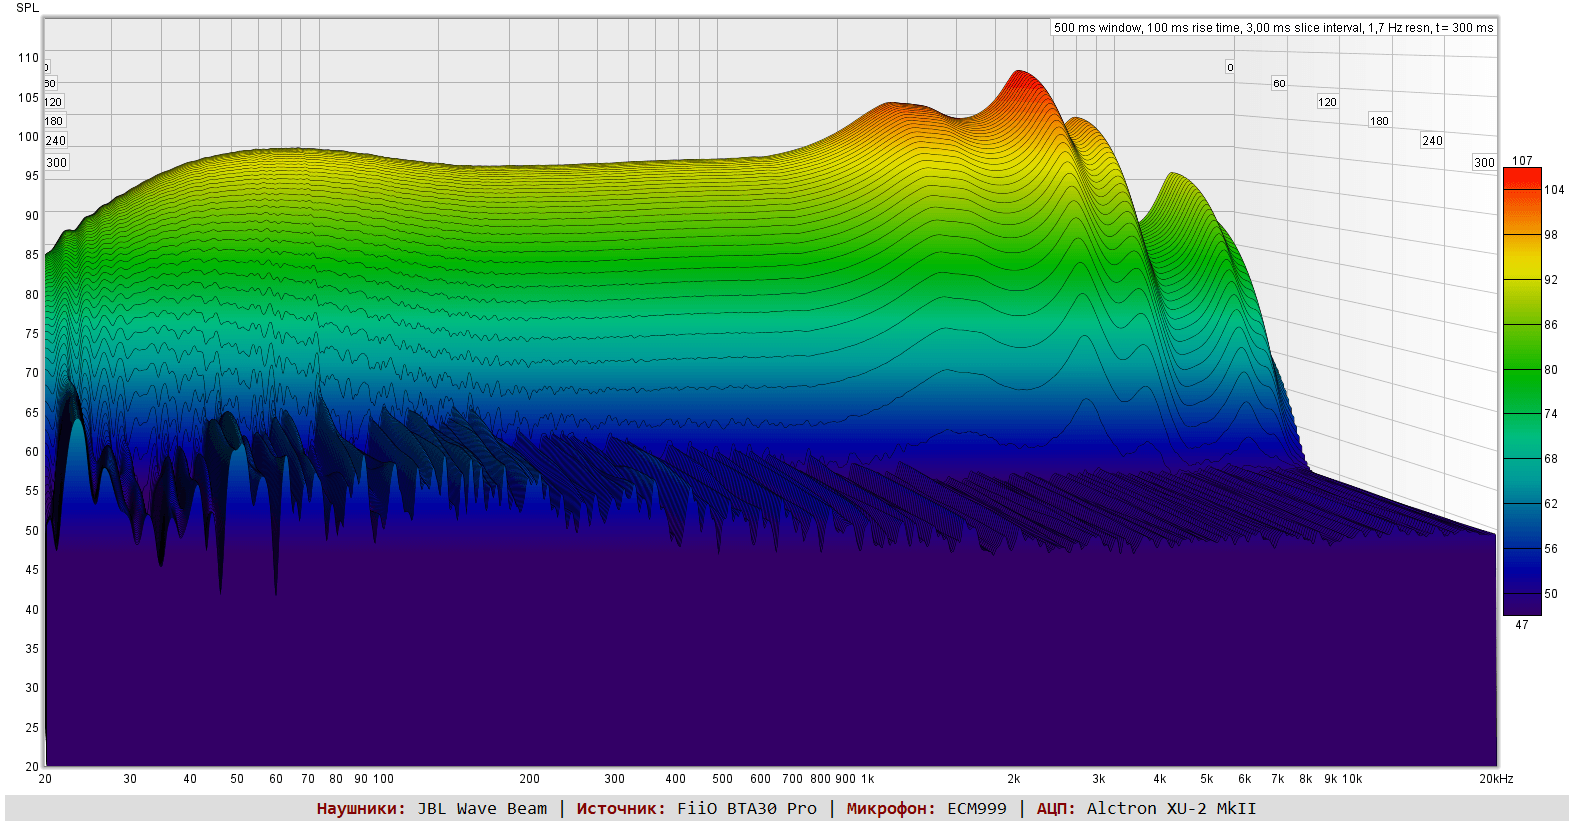1574x826 pixels.
Task: Click the 600 label on the frequency axis
Action: pyautogui.click(x=760, y=779)
